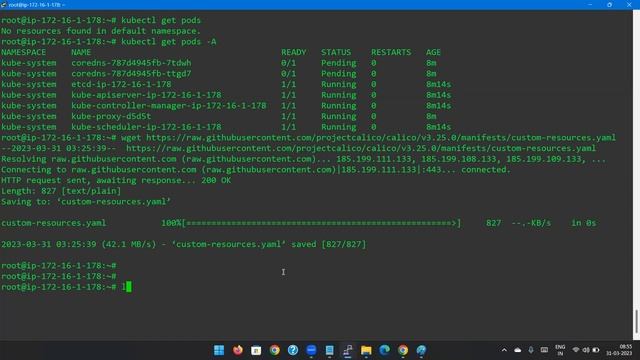Open File Explorer from the taskbar
Image resolution: width=640 pixels, height=360 pixels.
[x=366, y=350]
